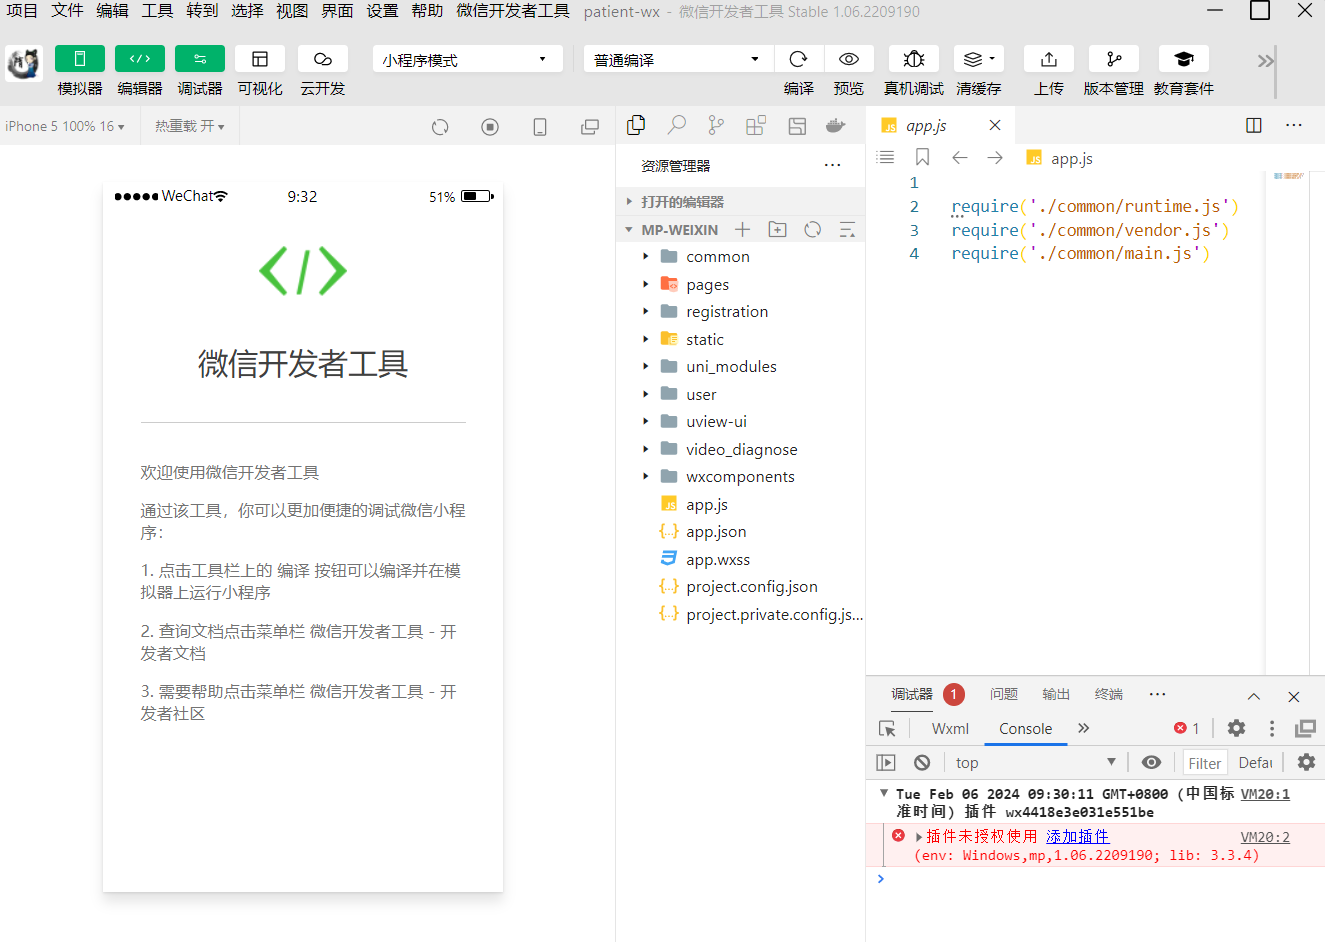Expand the opened editors (打开的编辑器) section
Viewport: 1325px width, 942px height.
(740, 201)
